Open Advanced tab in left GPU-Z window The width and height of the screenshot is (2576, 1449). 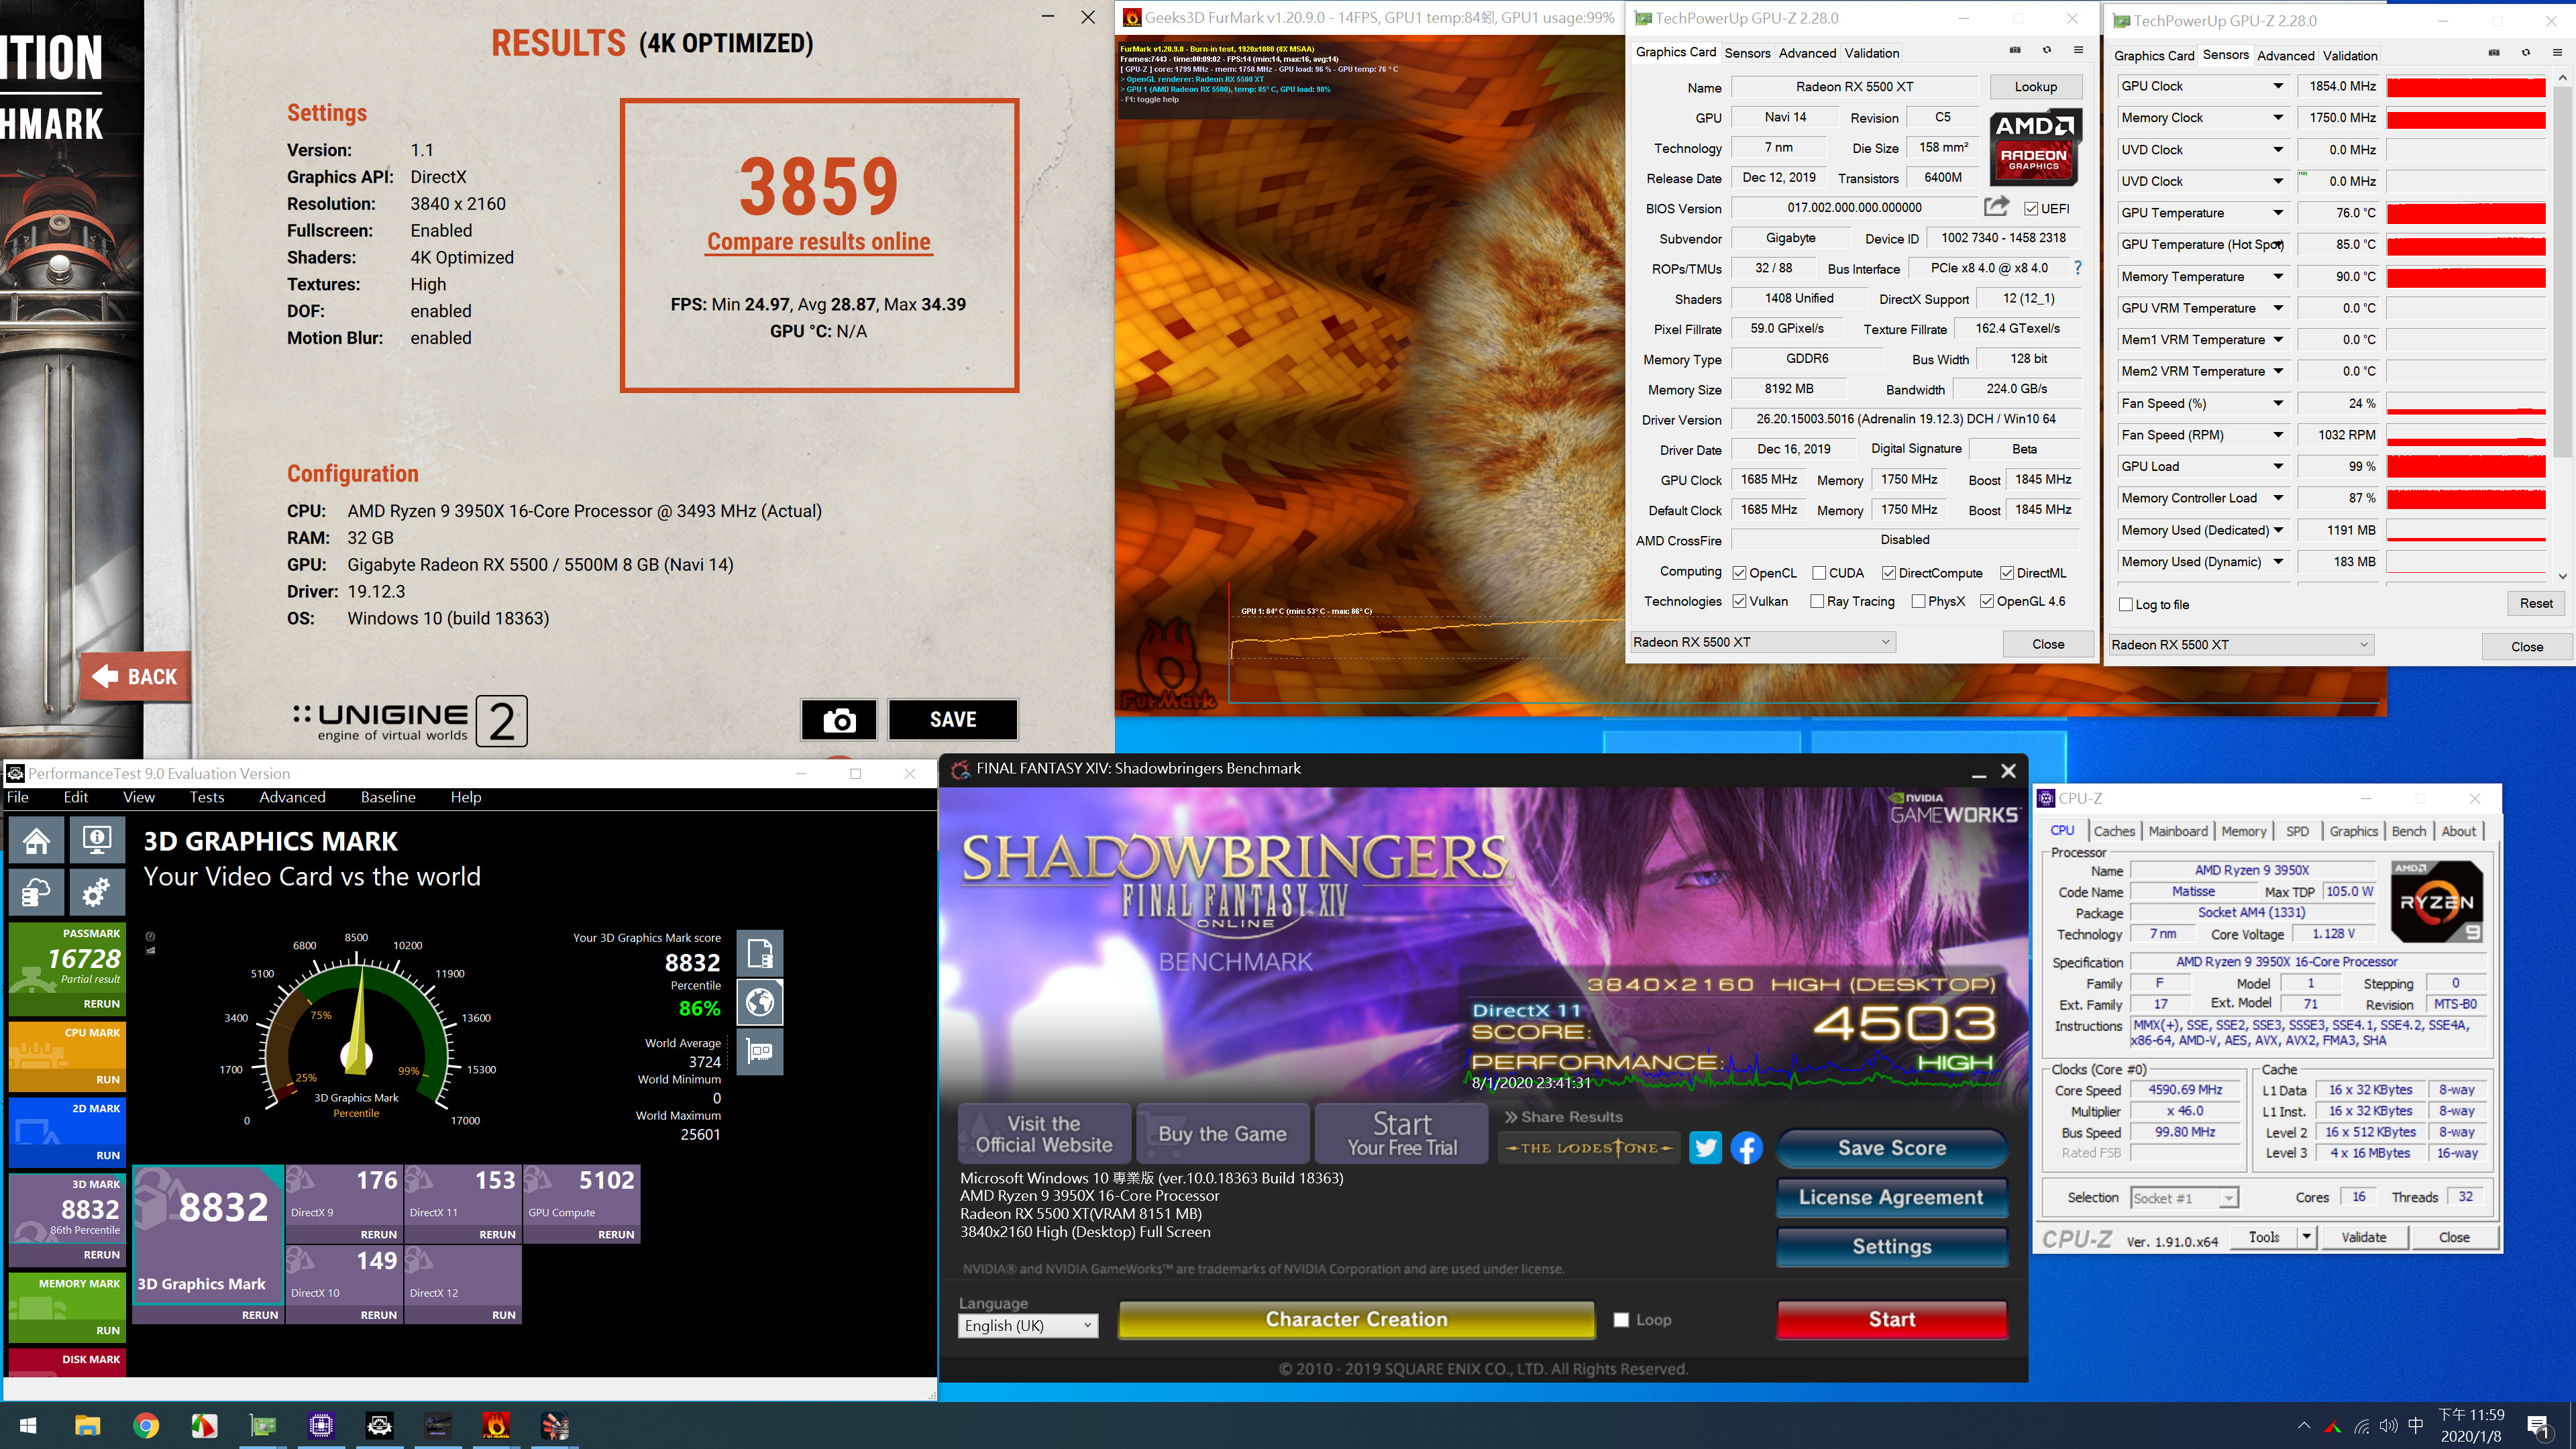[x=1807, y=53]
